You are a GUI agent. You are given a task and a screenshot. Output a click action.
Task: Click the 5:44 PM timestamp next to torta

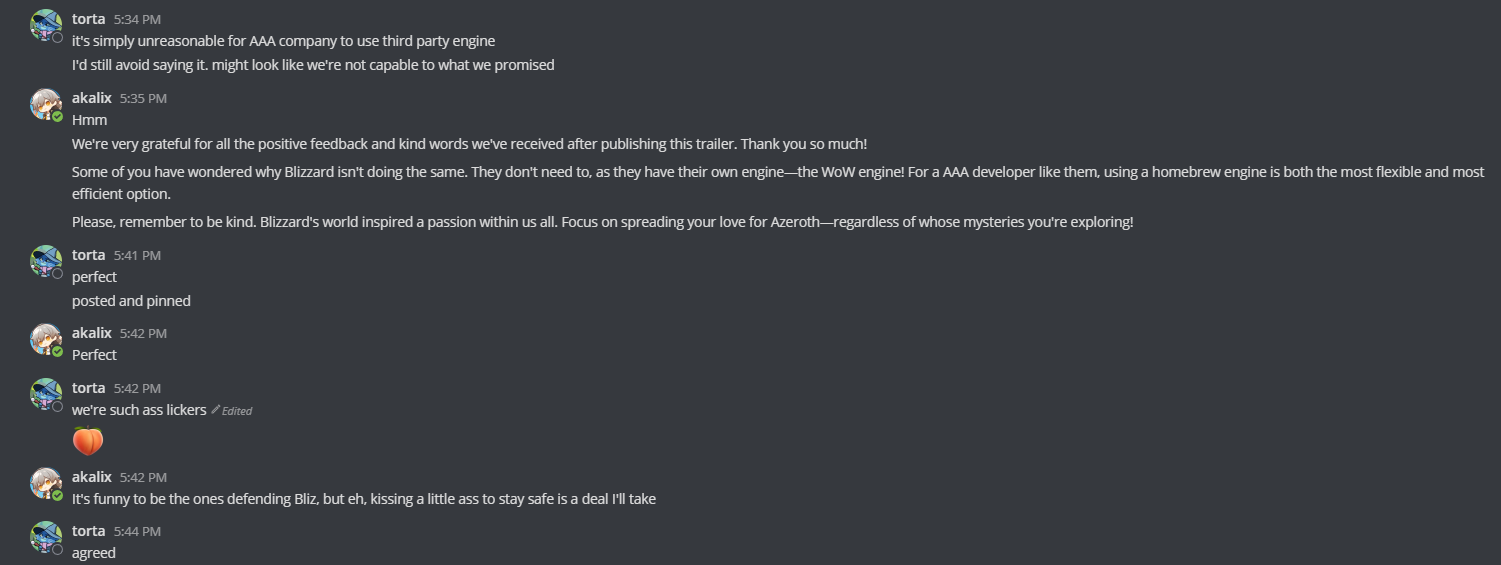(137, 532)
